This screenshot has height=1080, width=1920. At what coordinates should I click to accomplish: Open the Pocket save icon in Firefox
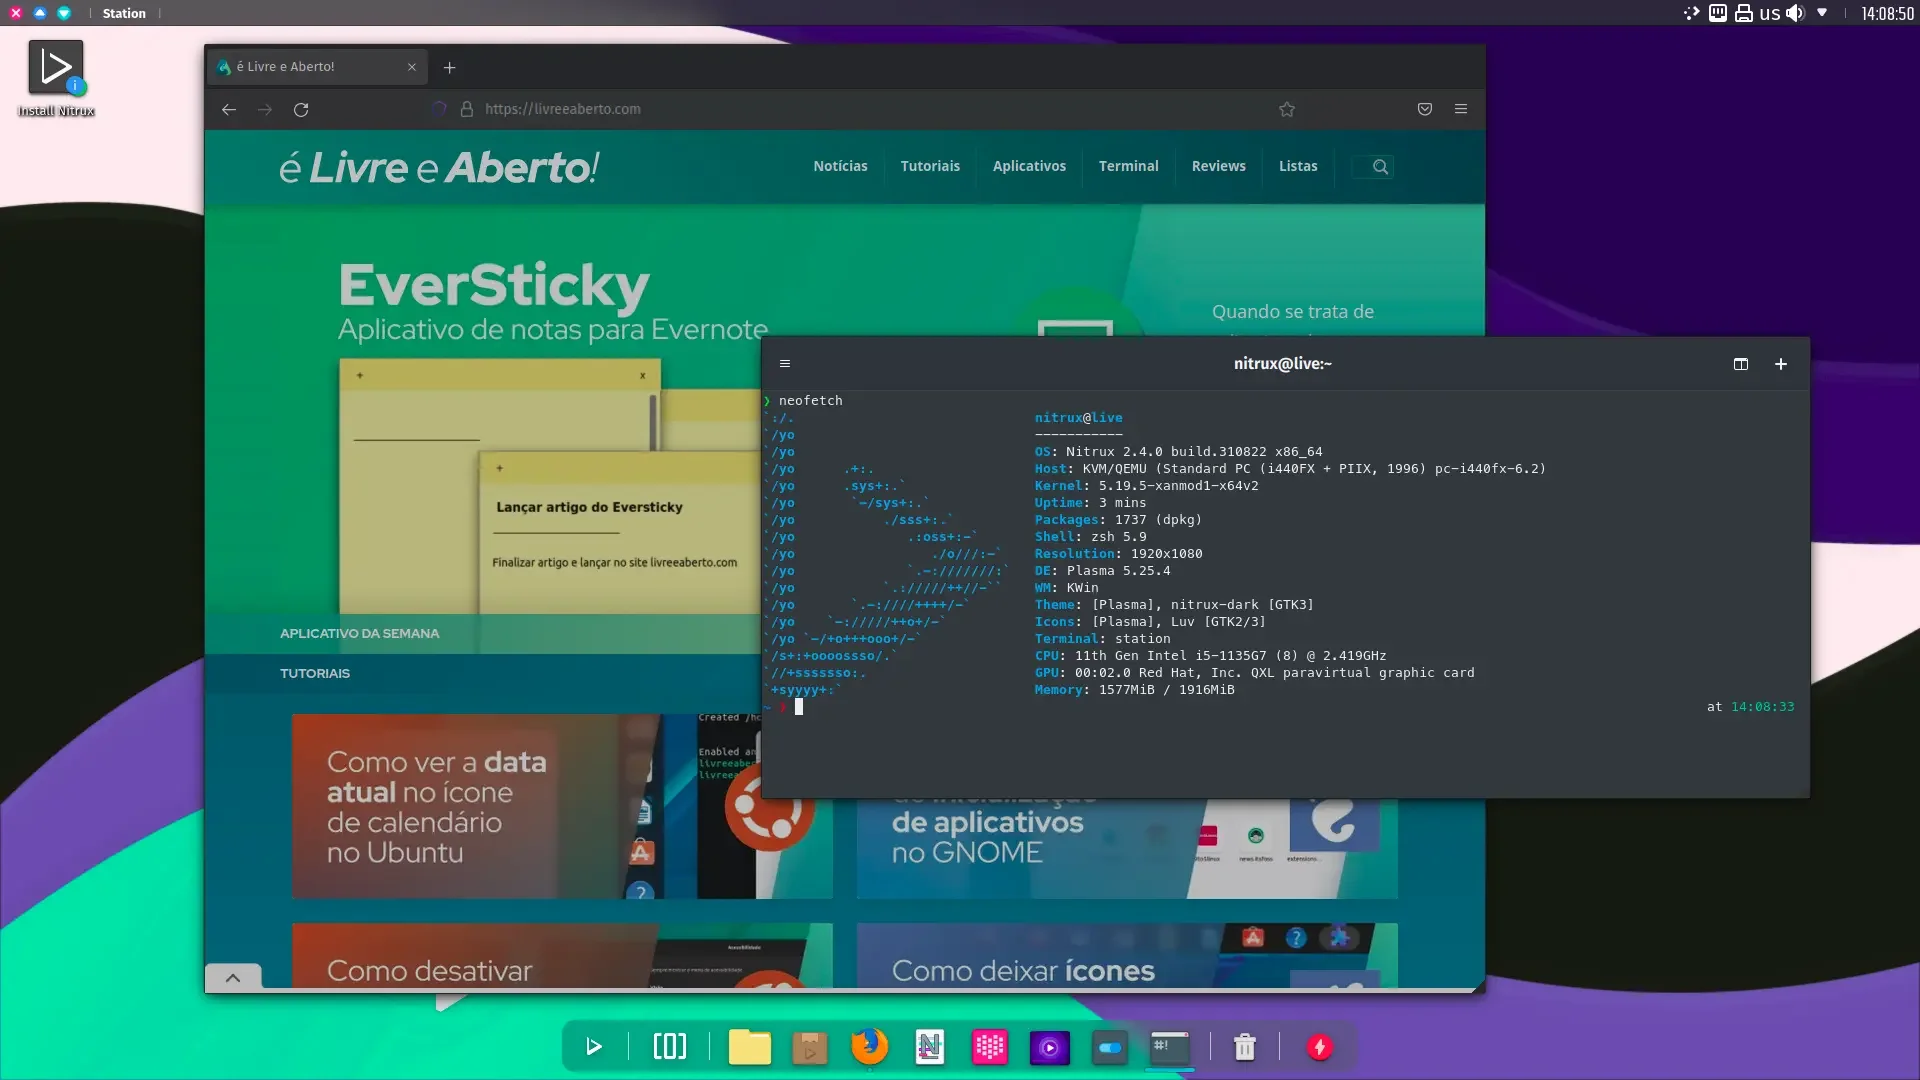[x=1425, y=109]
